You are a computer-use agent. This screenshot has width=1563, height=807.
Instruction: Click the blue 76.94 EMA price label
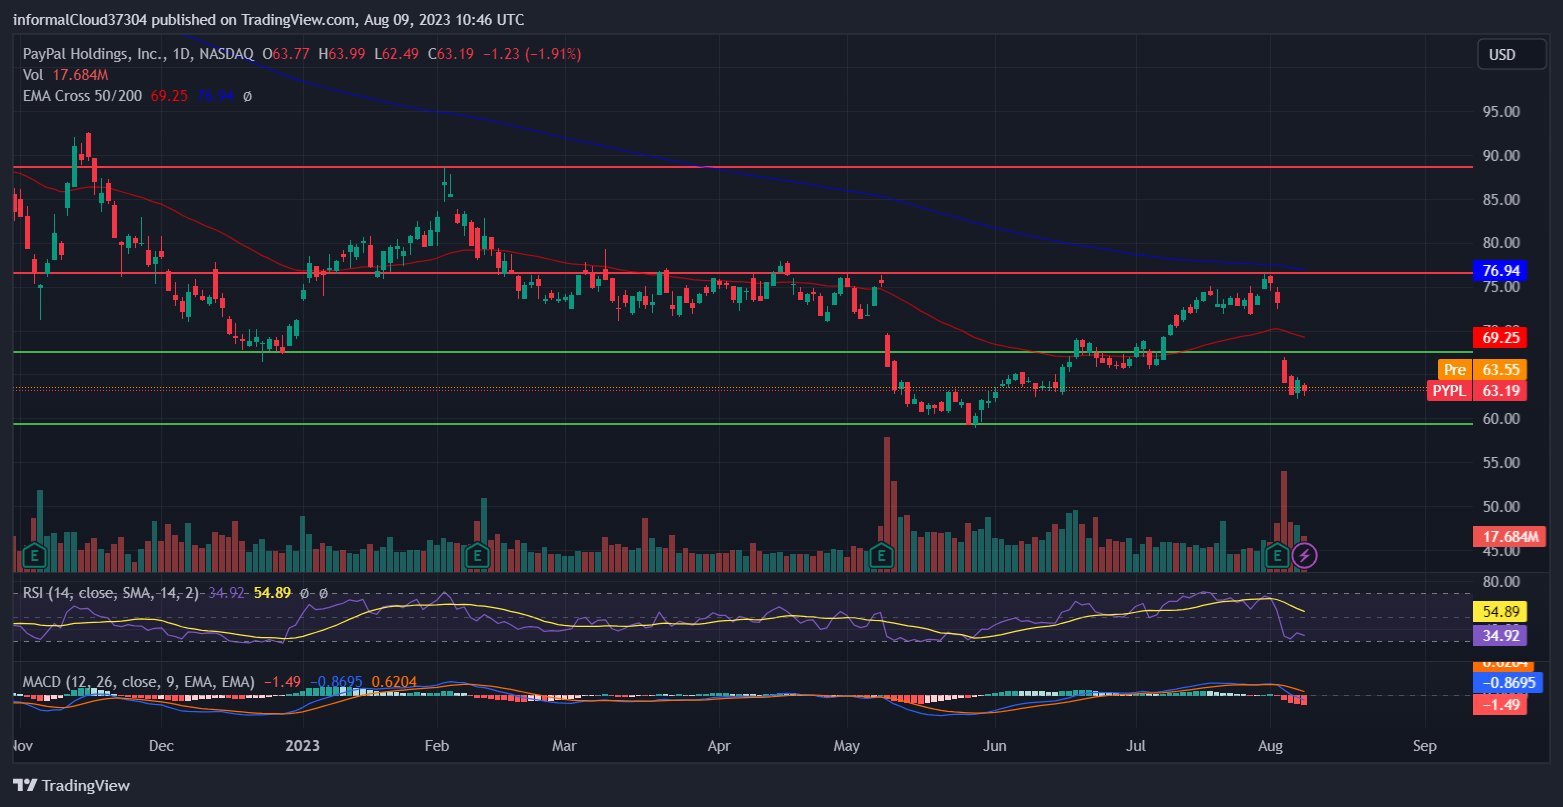tap(1501, 271)
